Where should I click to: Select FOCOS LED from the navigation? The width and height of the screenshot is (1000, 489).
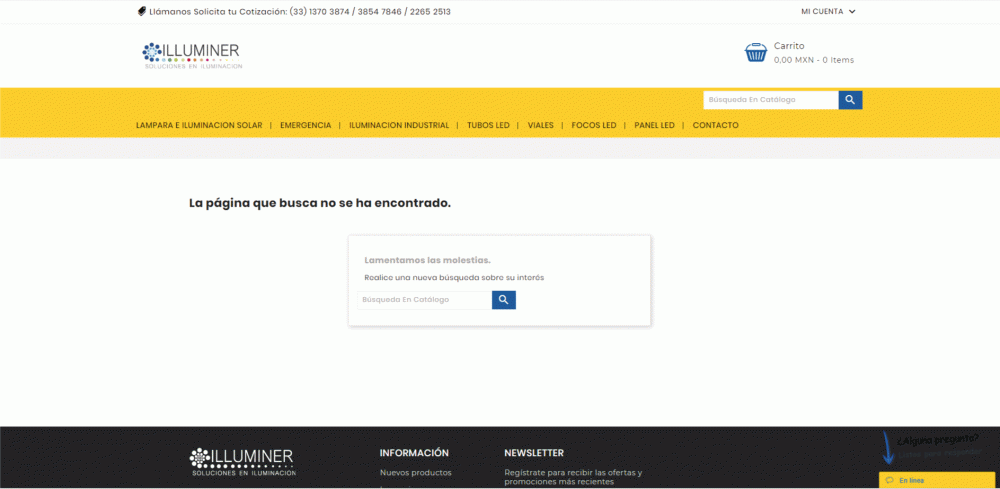tap(594, 126)
